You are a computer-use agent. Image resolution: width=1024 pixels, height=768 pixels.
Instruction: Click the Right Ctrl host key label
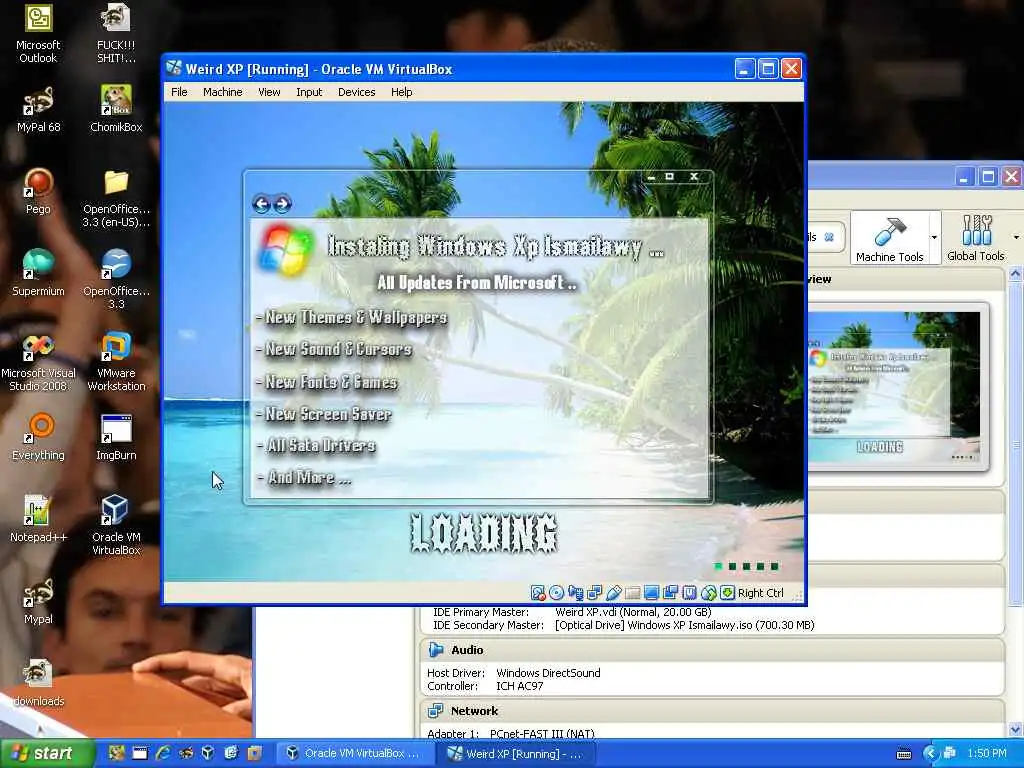pos(761,593)
